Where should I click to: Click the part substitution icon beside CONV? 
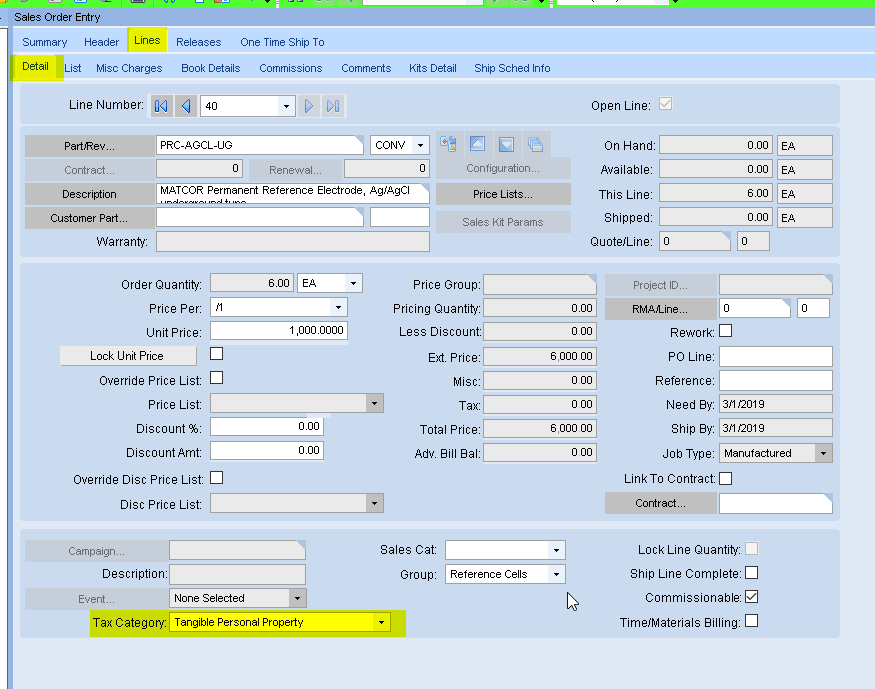(449, 144)
